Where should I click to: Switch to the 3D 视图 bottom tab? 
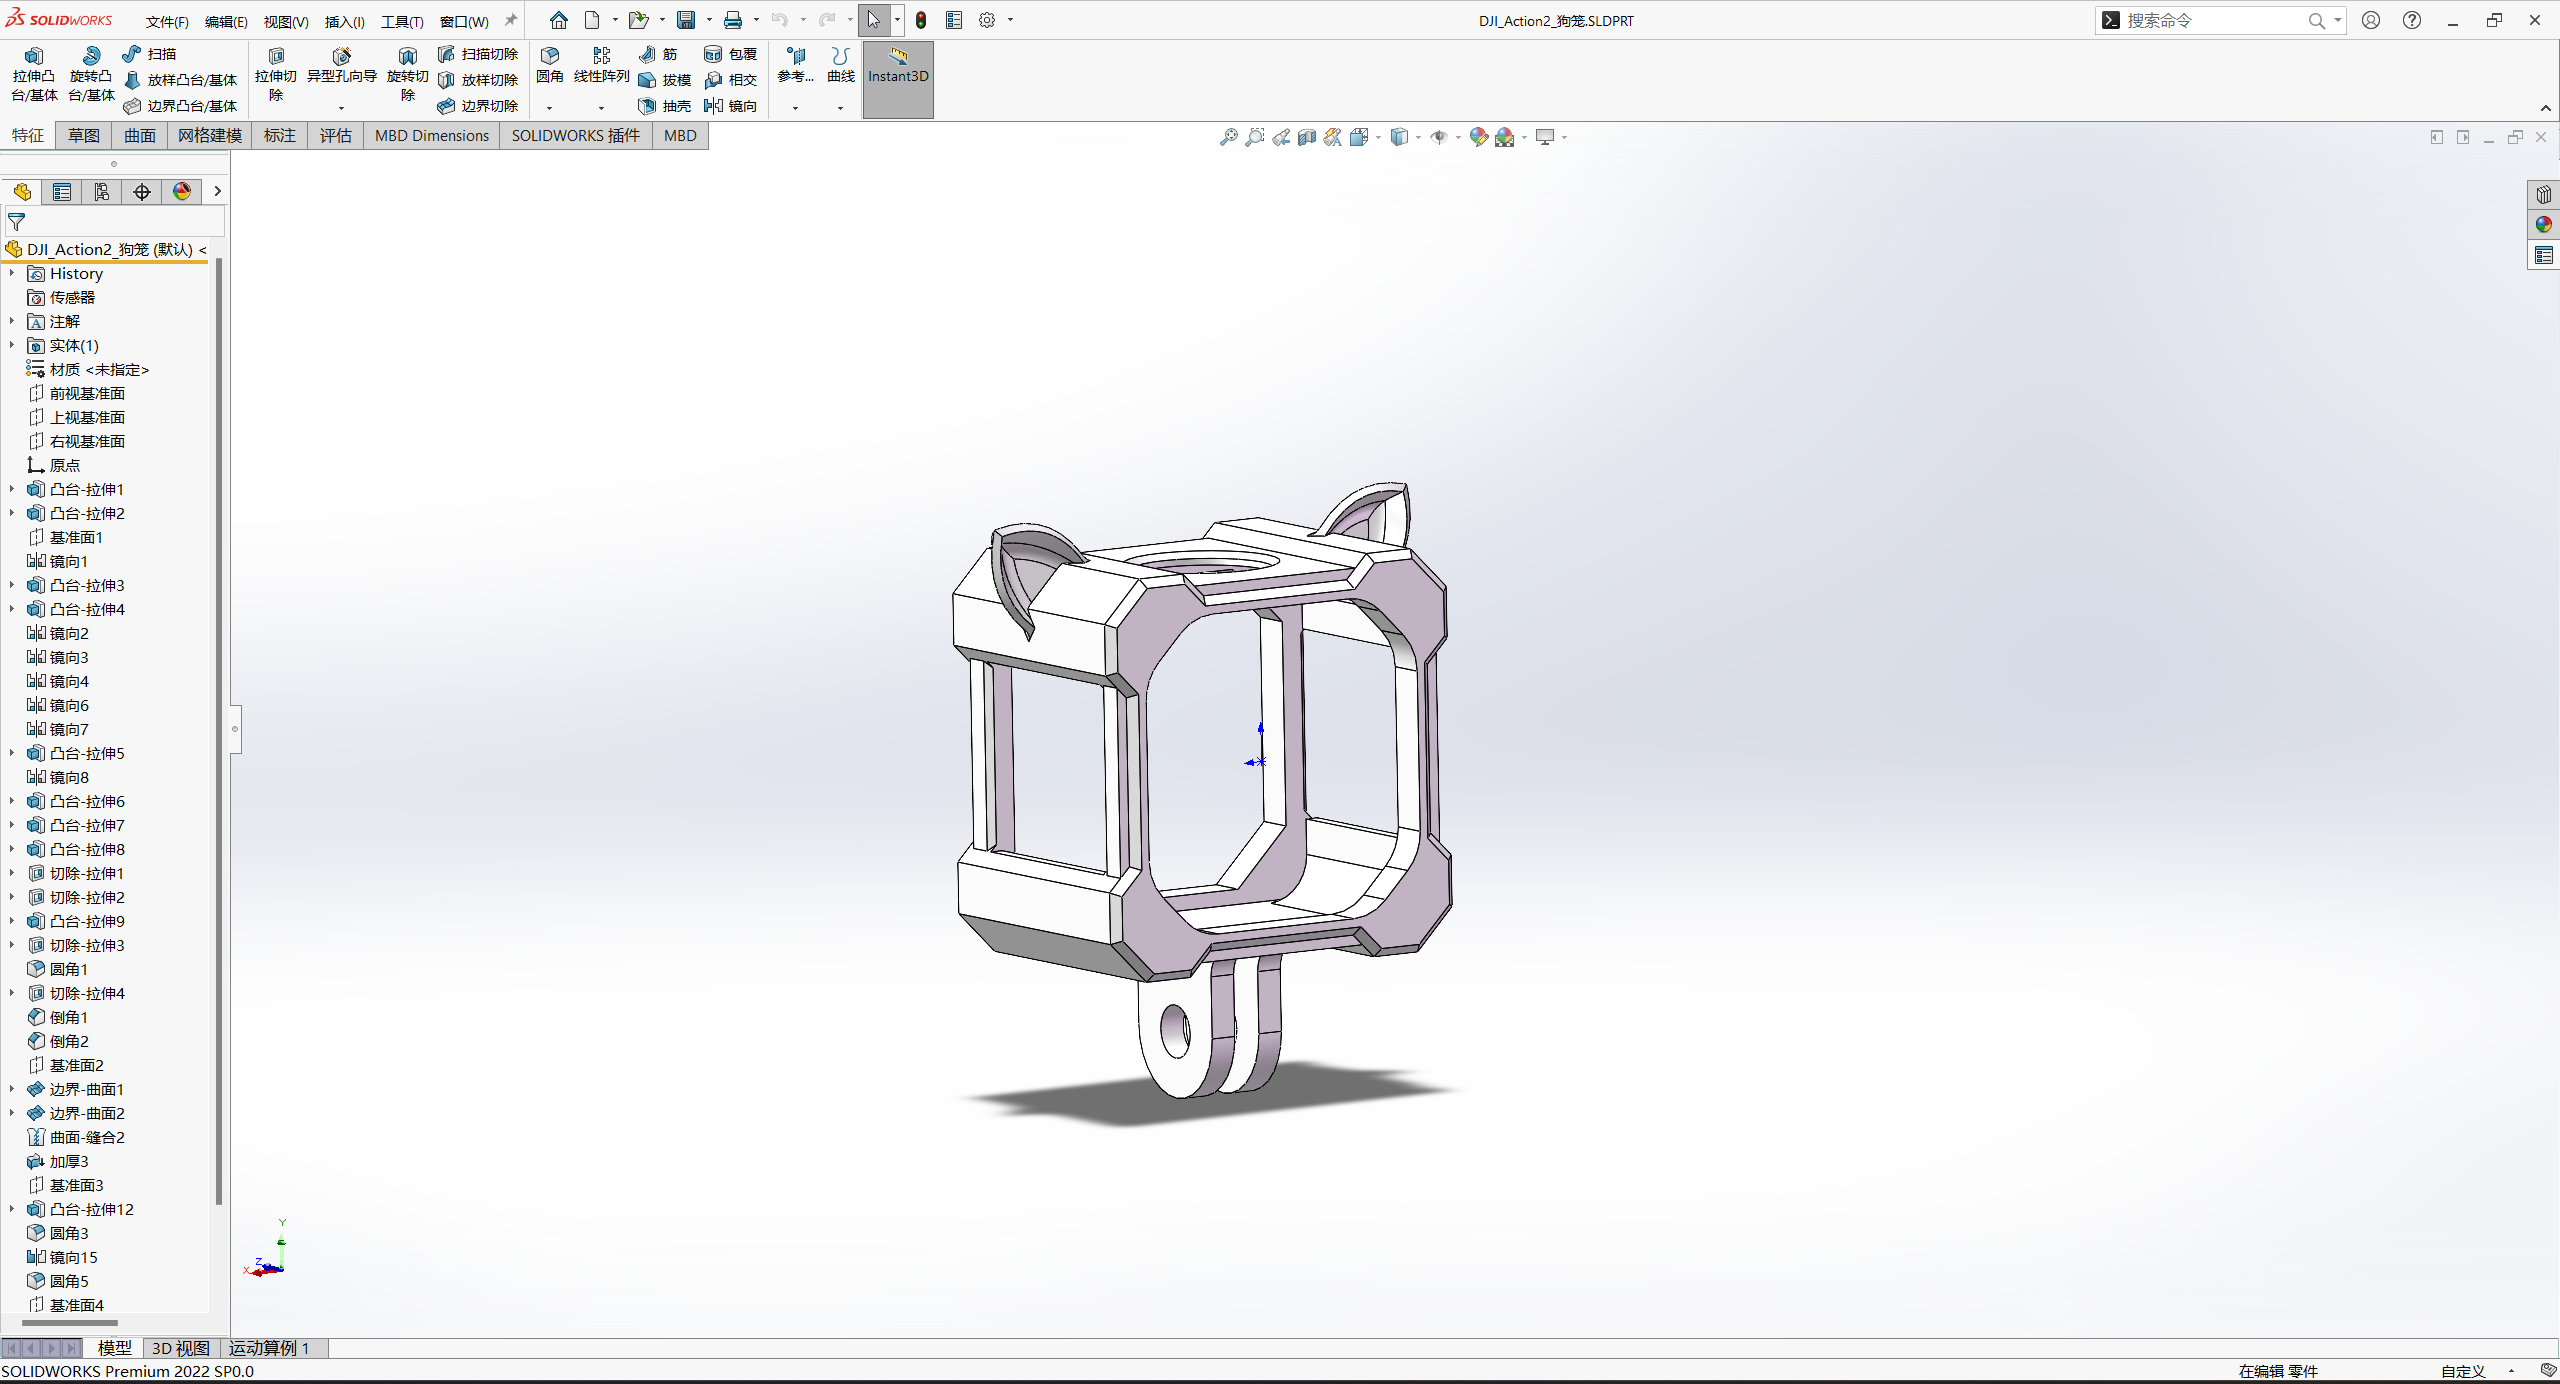click(181, 1348)
